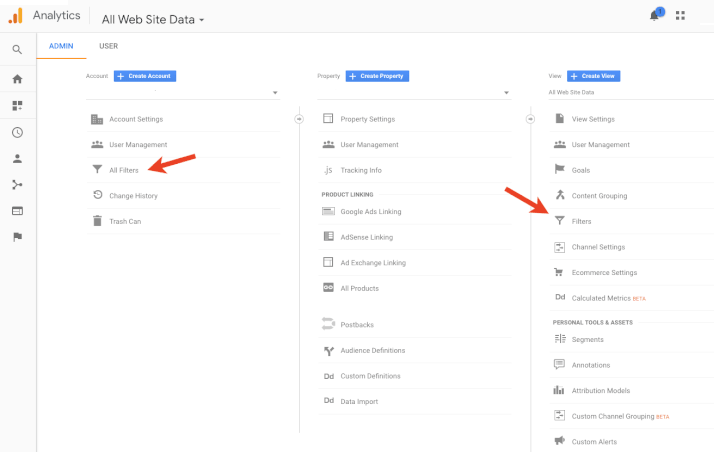This screenshot has height=452, width=714.
Task: Open Realtime clock icon in sidebar
Action: click(17, 132)
